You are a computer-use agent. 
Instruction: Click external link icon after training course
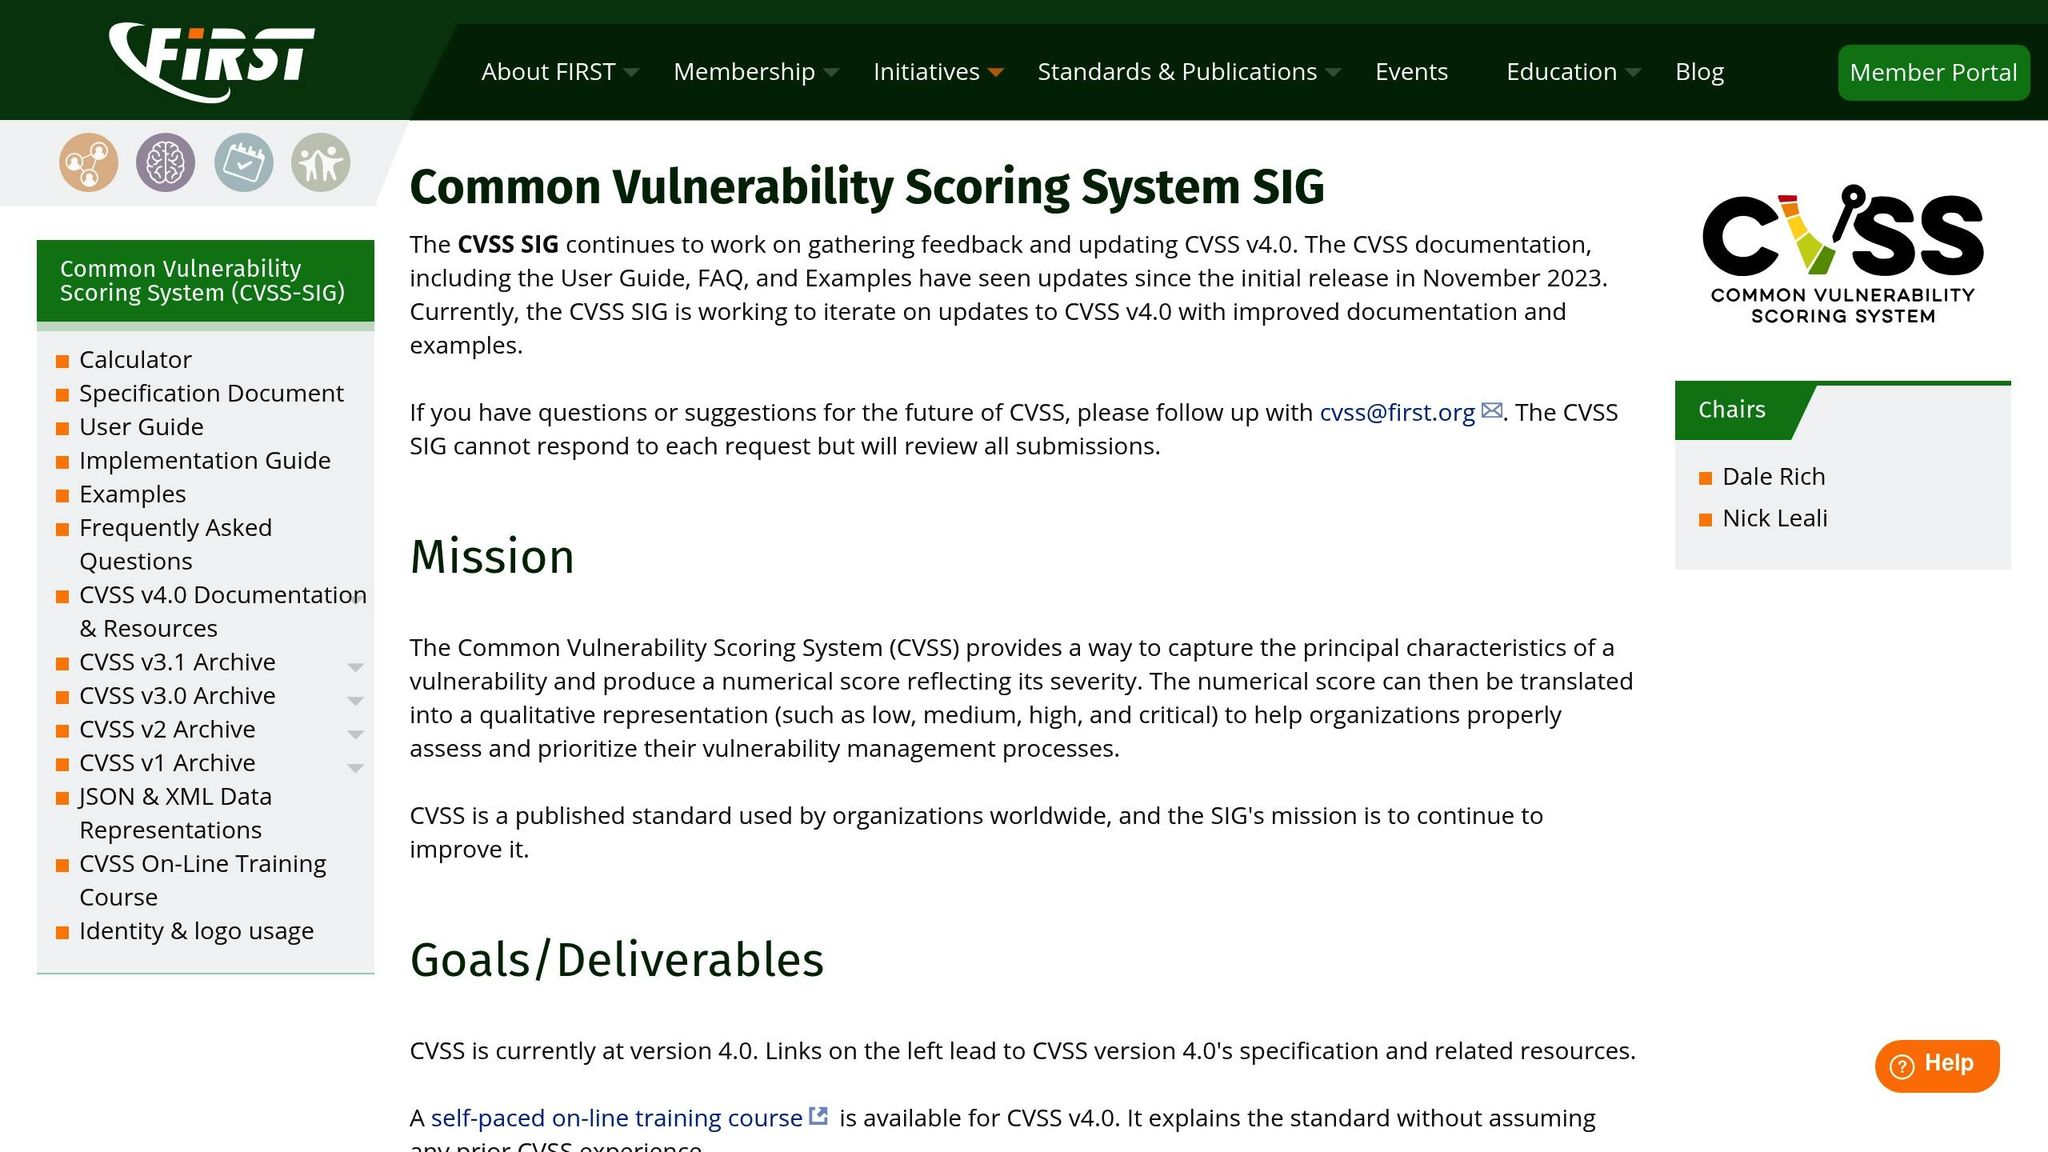tap(818, 1116)
